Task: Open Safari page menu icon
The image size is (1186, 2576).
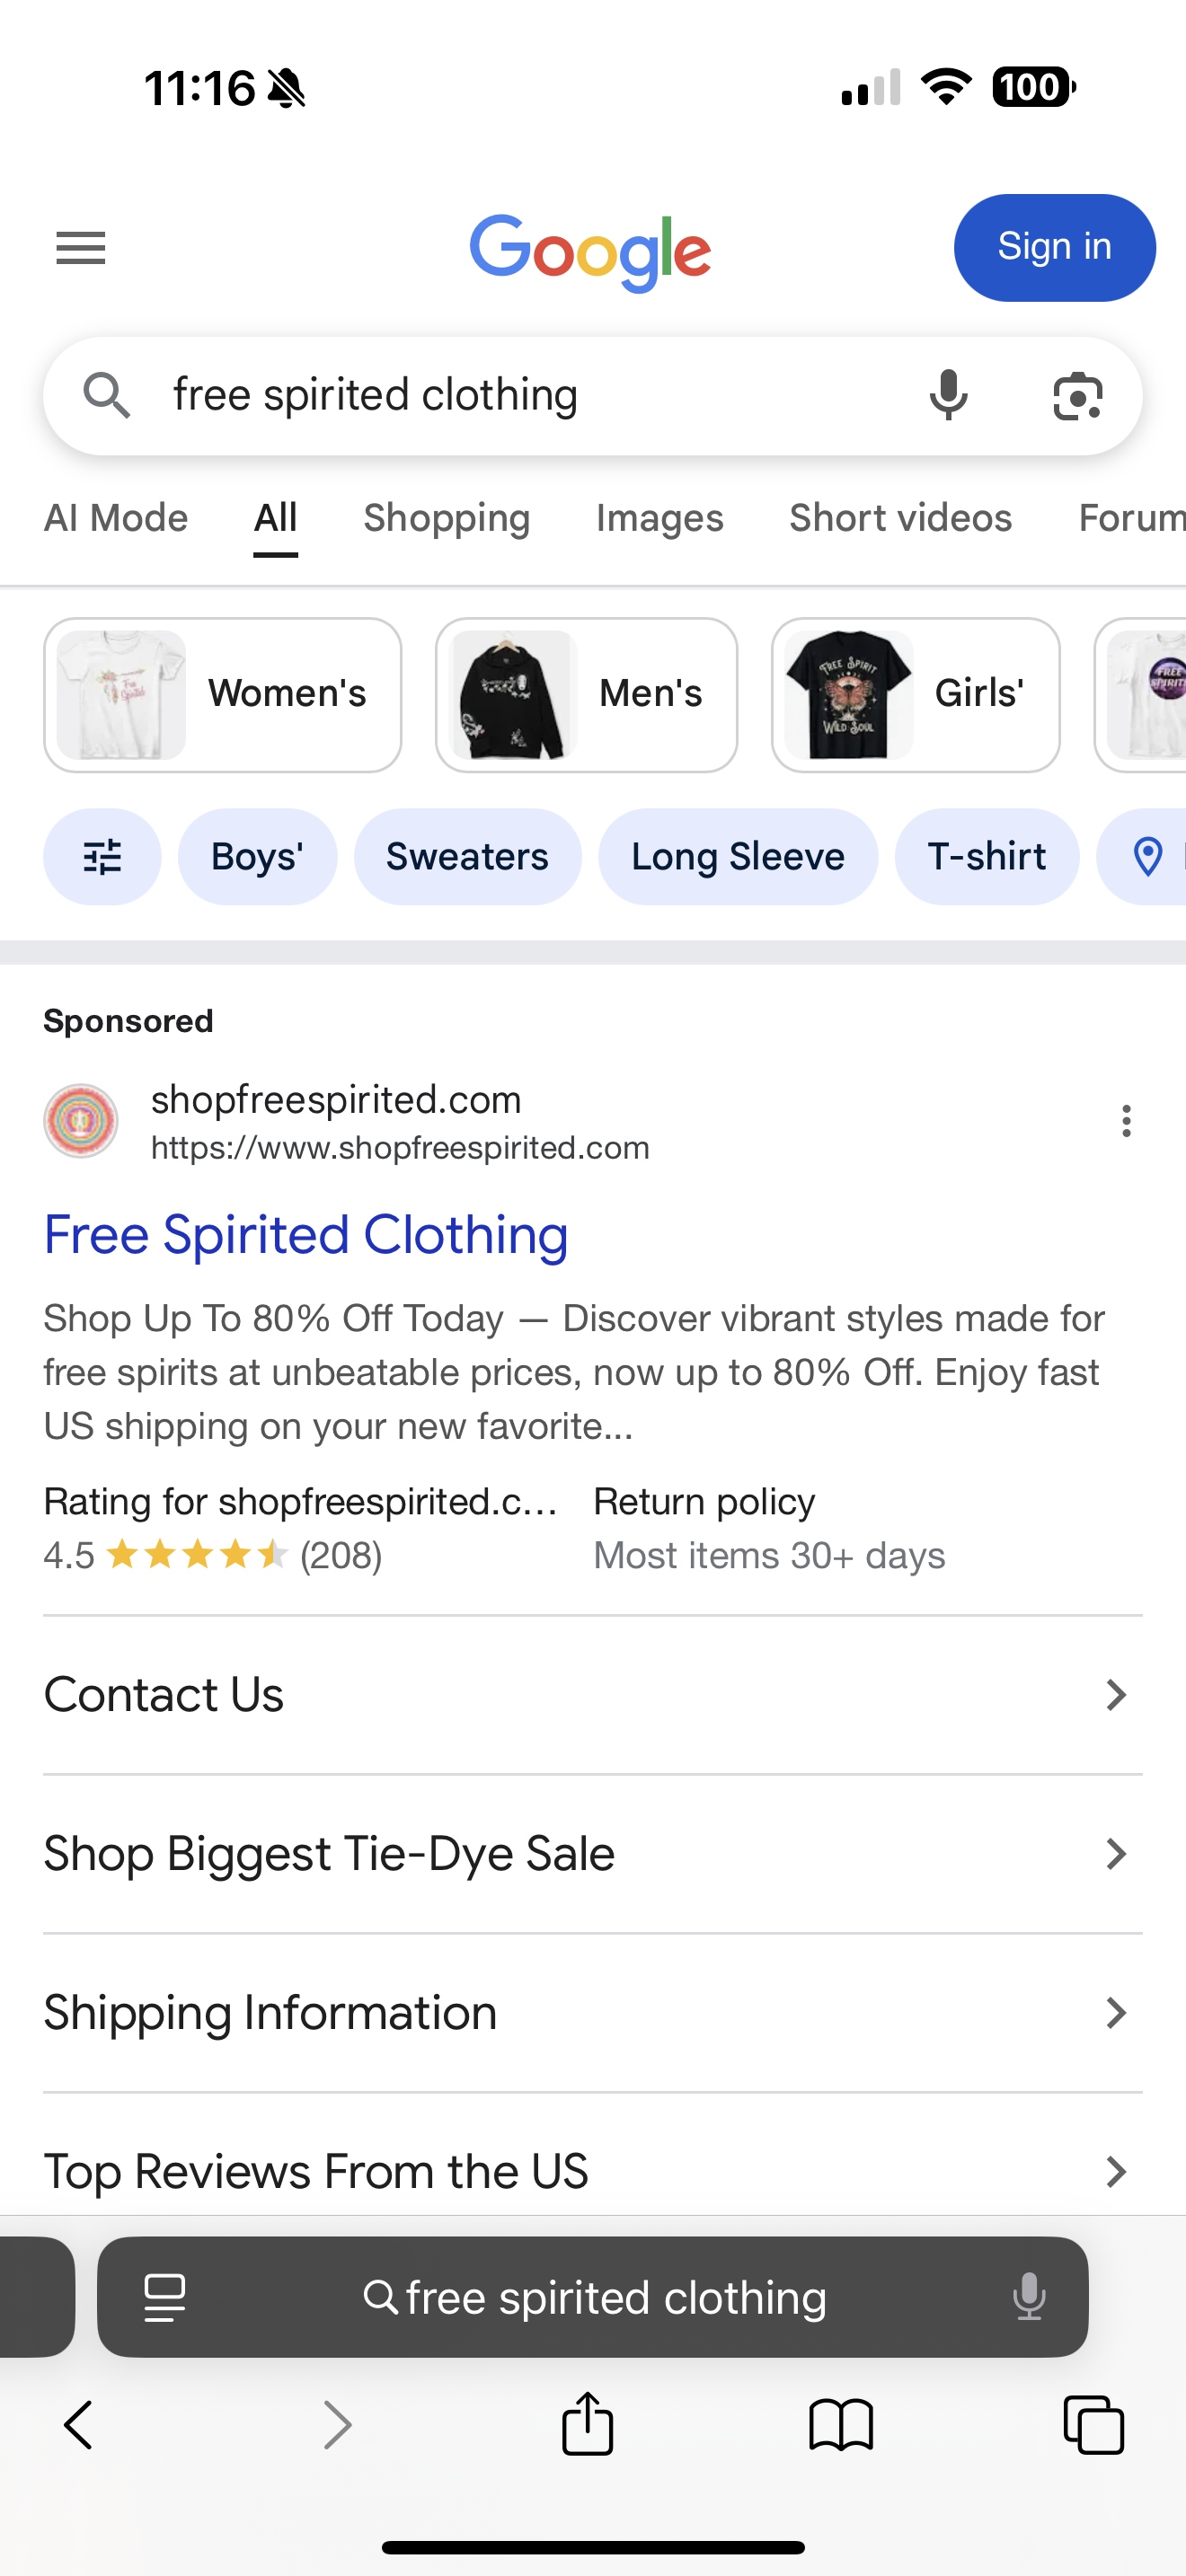Action: coord(165,2297)
